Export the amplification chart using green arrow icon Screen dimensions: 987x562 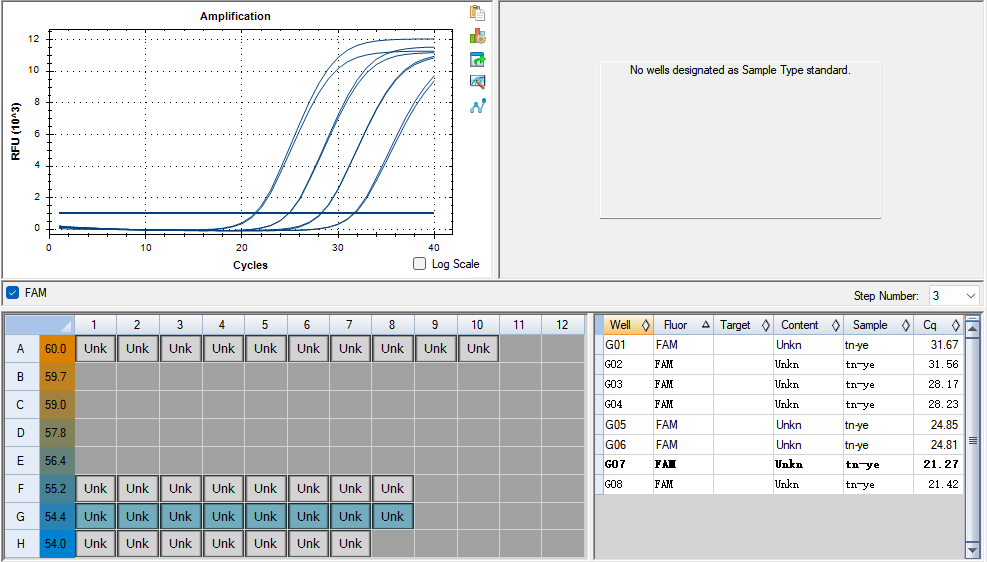(x=477, y=59)
